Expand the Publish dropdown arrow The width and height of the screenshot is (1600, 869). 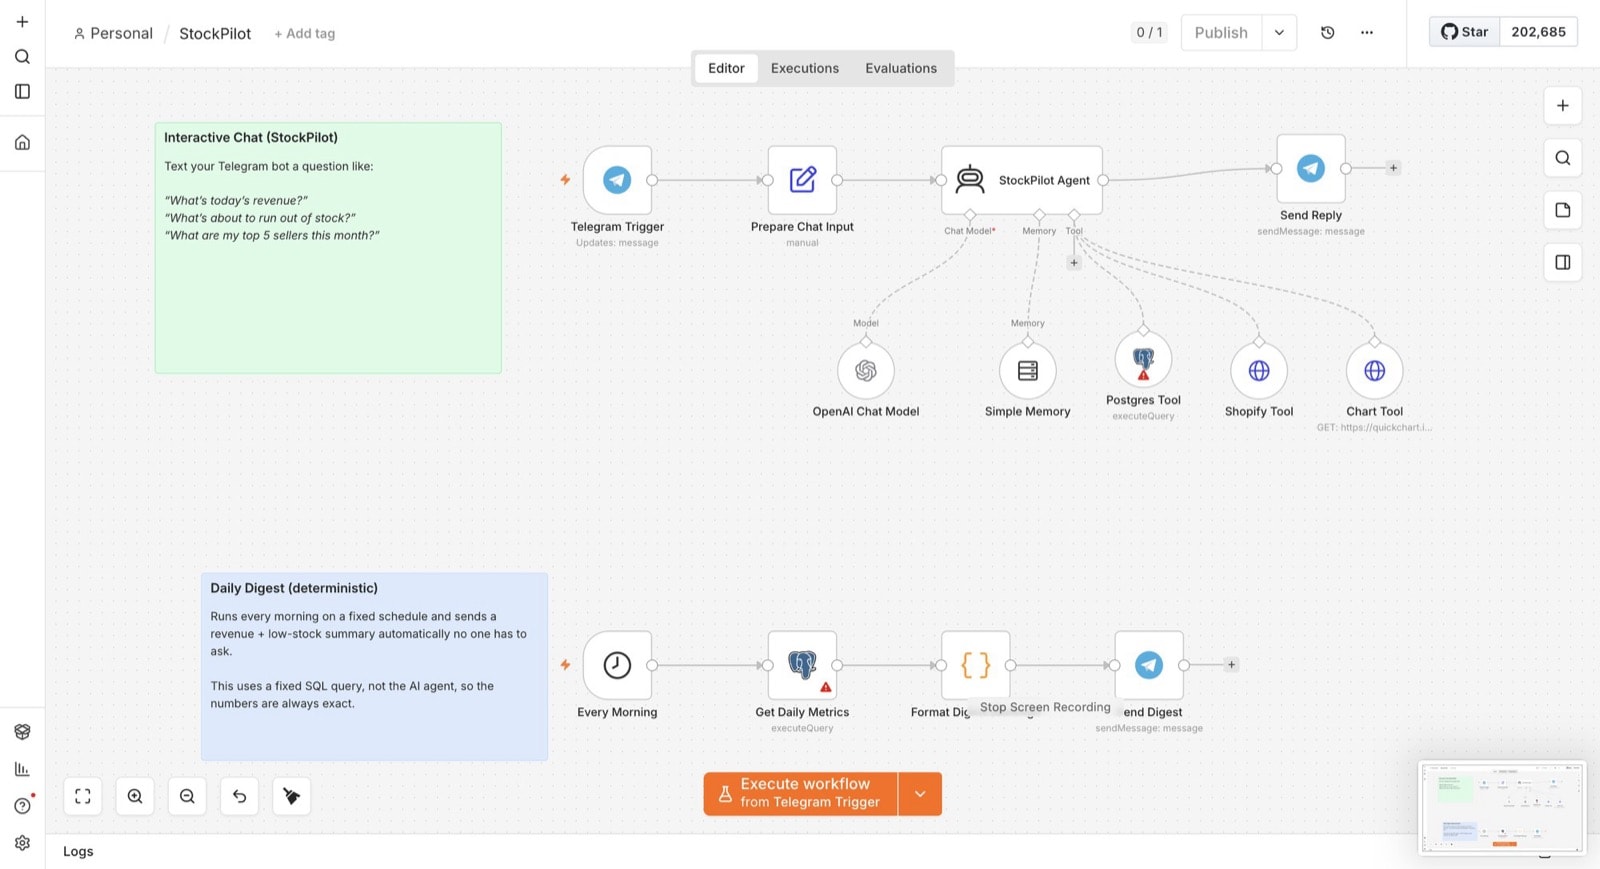pyautogui.click(x=1279, y=32)
